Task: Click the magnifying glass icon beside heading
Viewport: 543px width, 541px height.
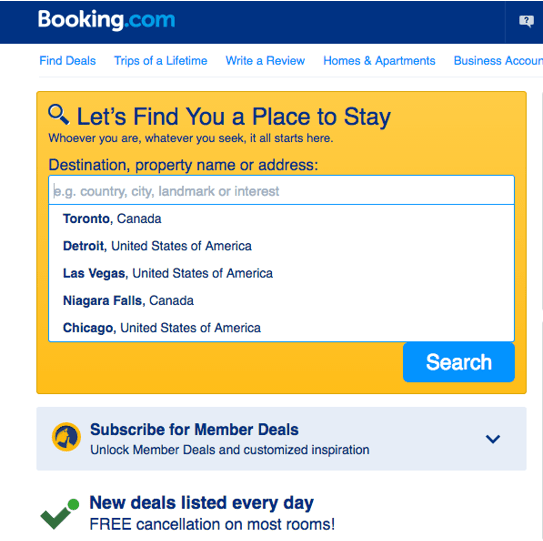Action: (59, 114)
